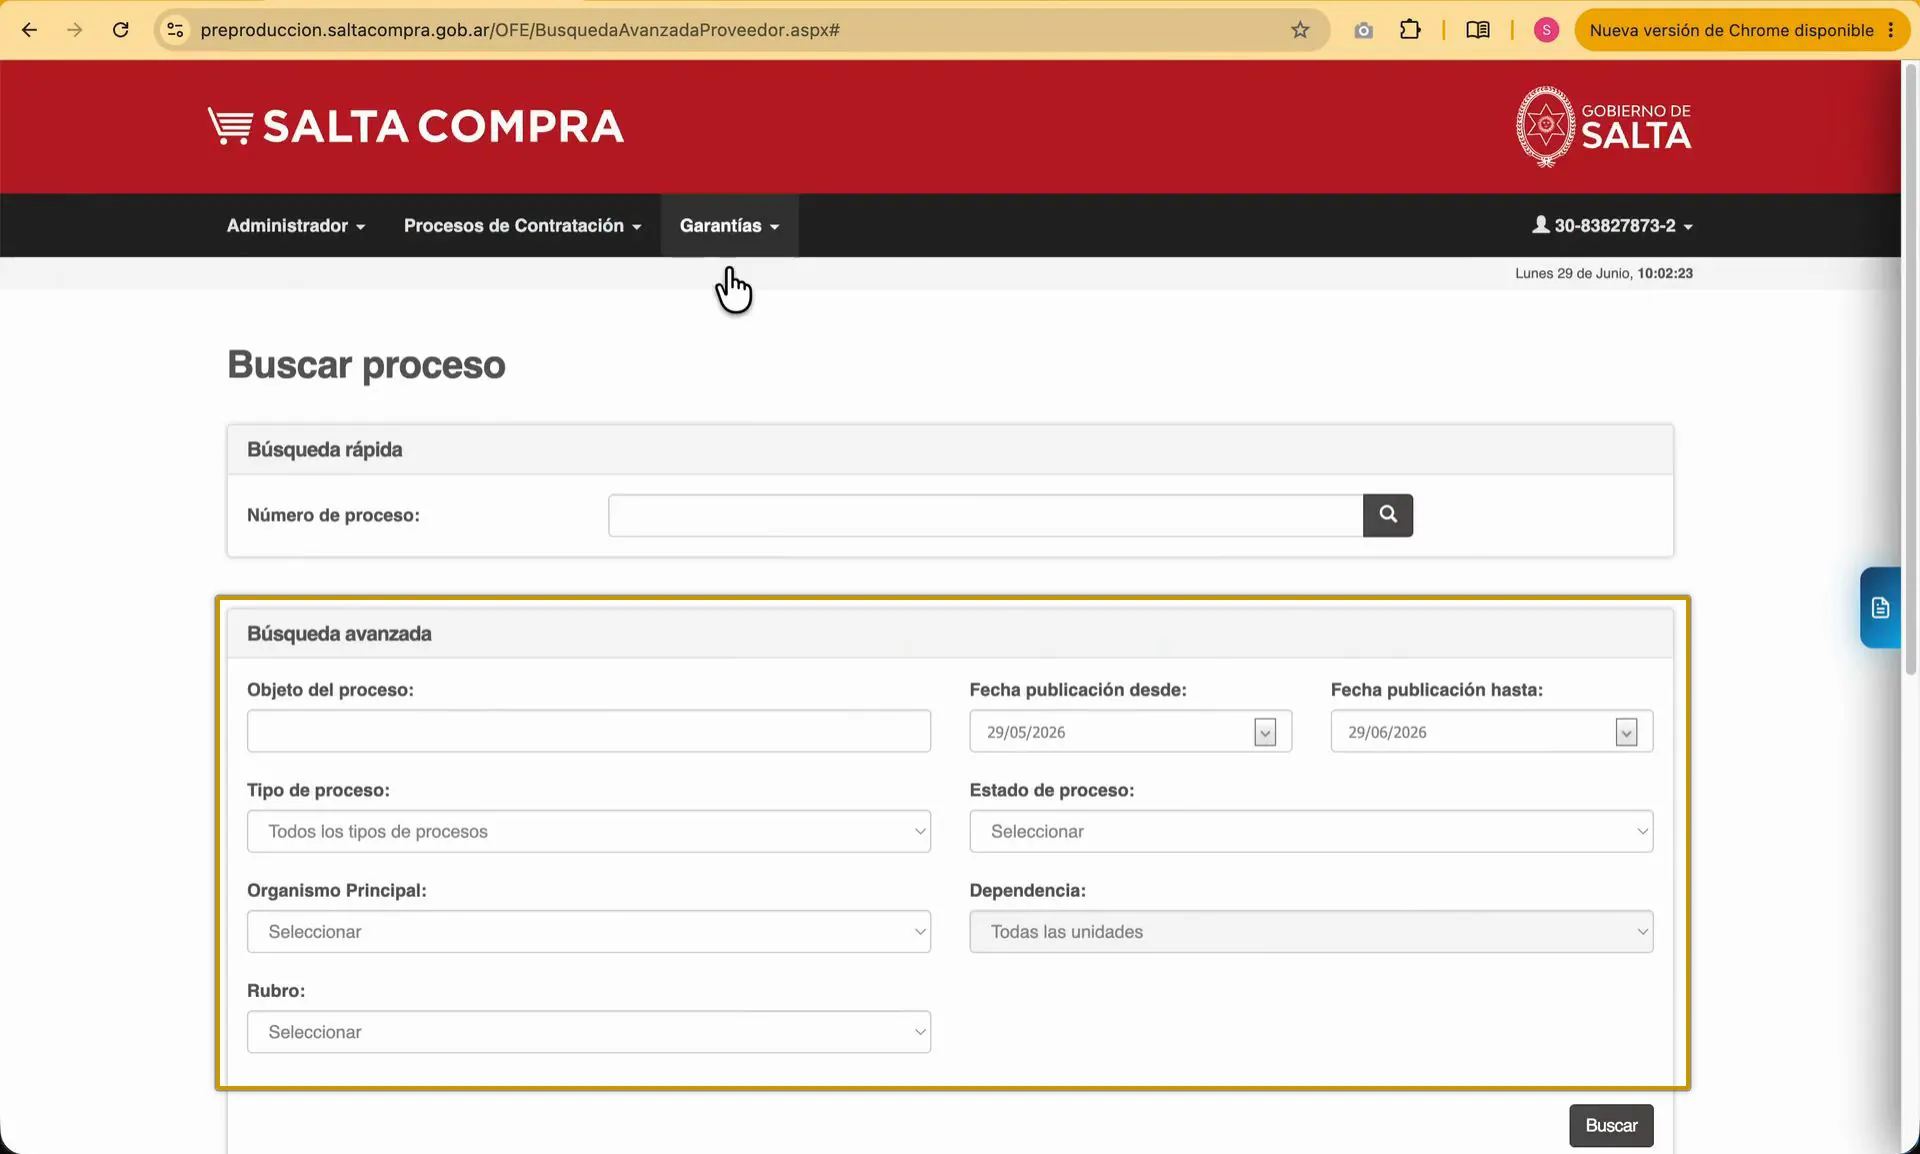Expand Dependencia Todas las unidades dropdown
This screenshot has width=1920, height=1154.
pos(1311,931)
